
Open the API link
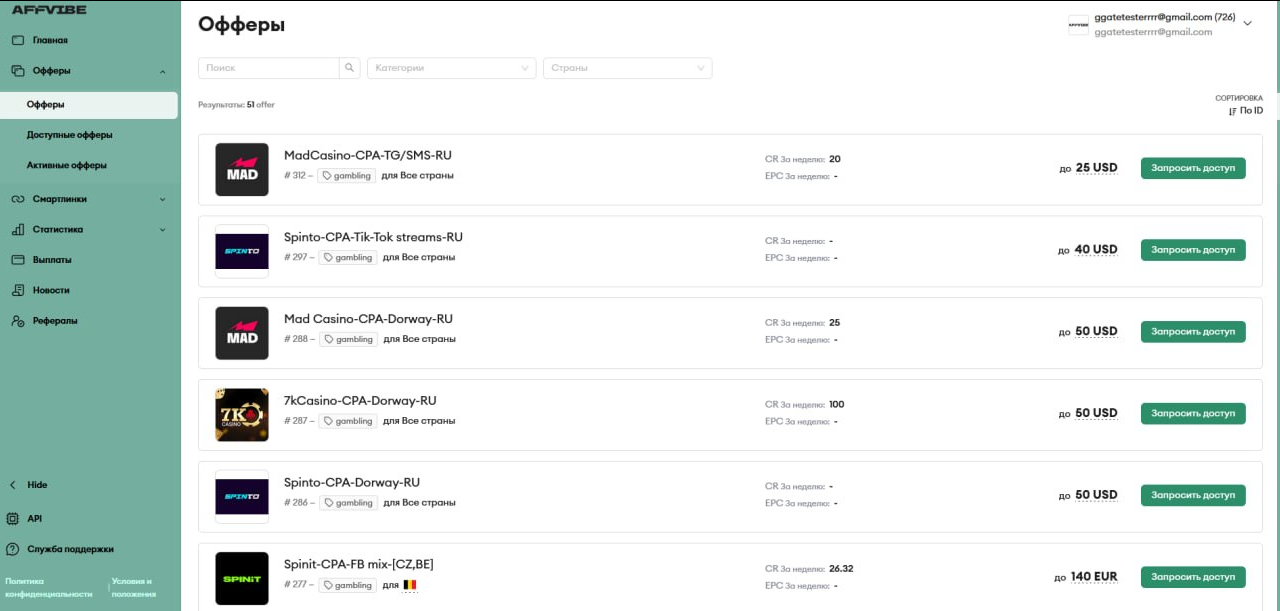click(35, 519)
